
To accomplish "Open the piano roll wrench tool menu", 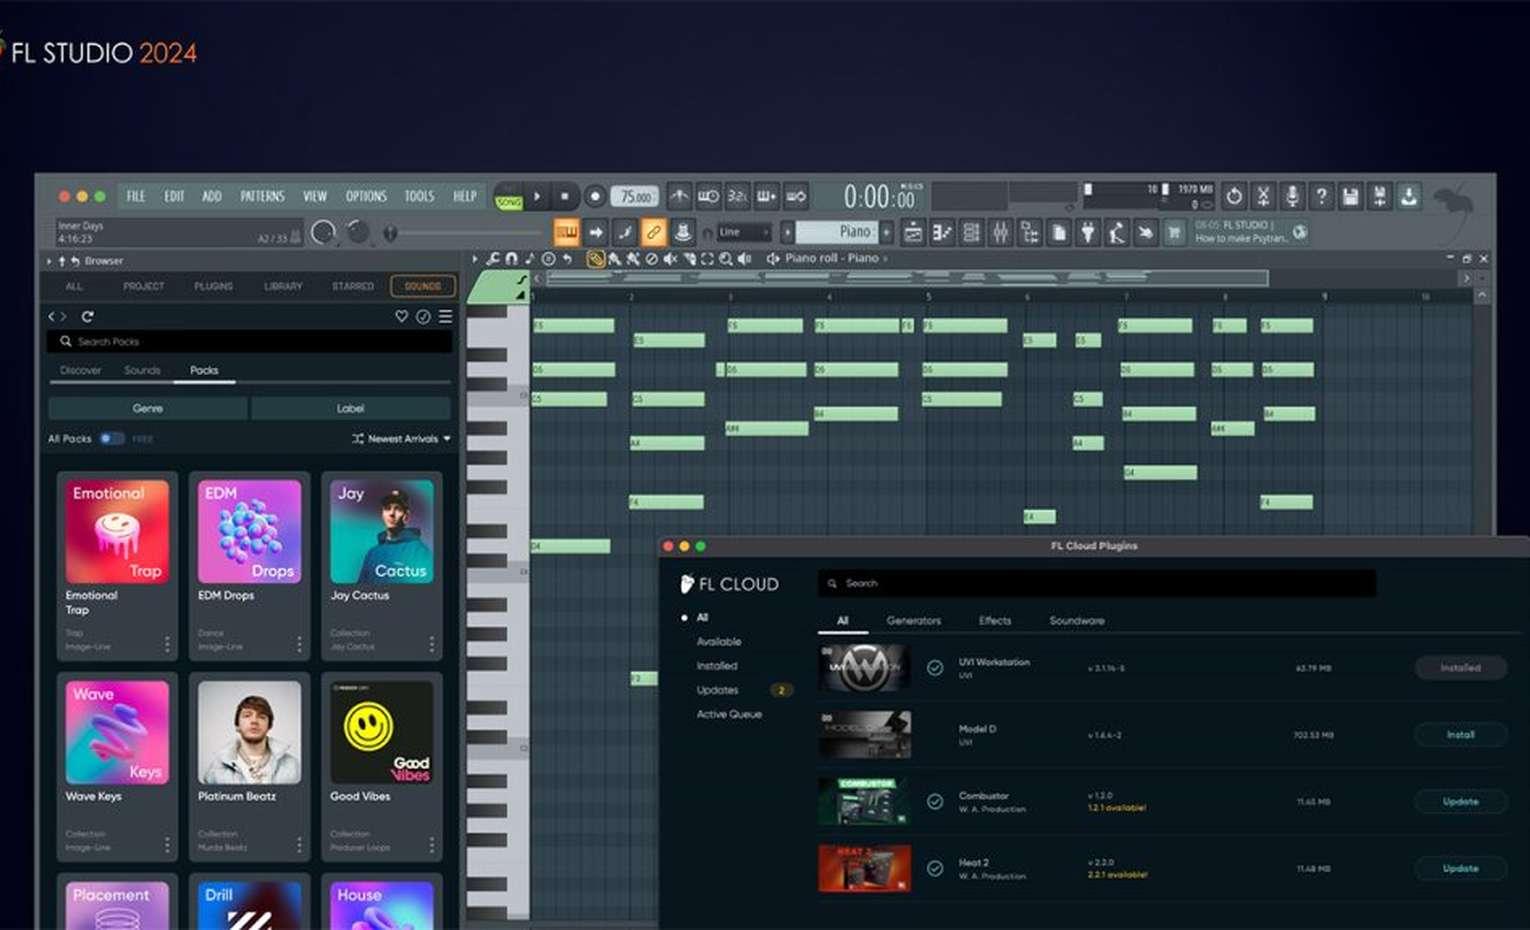I will (493, 258).
